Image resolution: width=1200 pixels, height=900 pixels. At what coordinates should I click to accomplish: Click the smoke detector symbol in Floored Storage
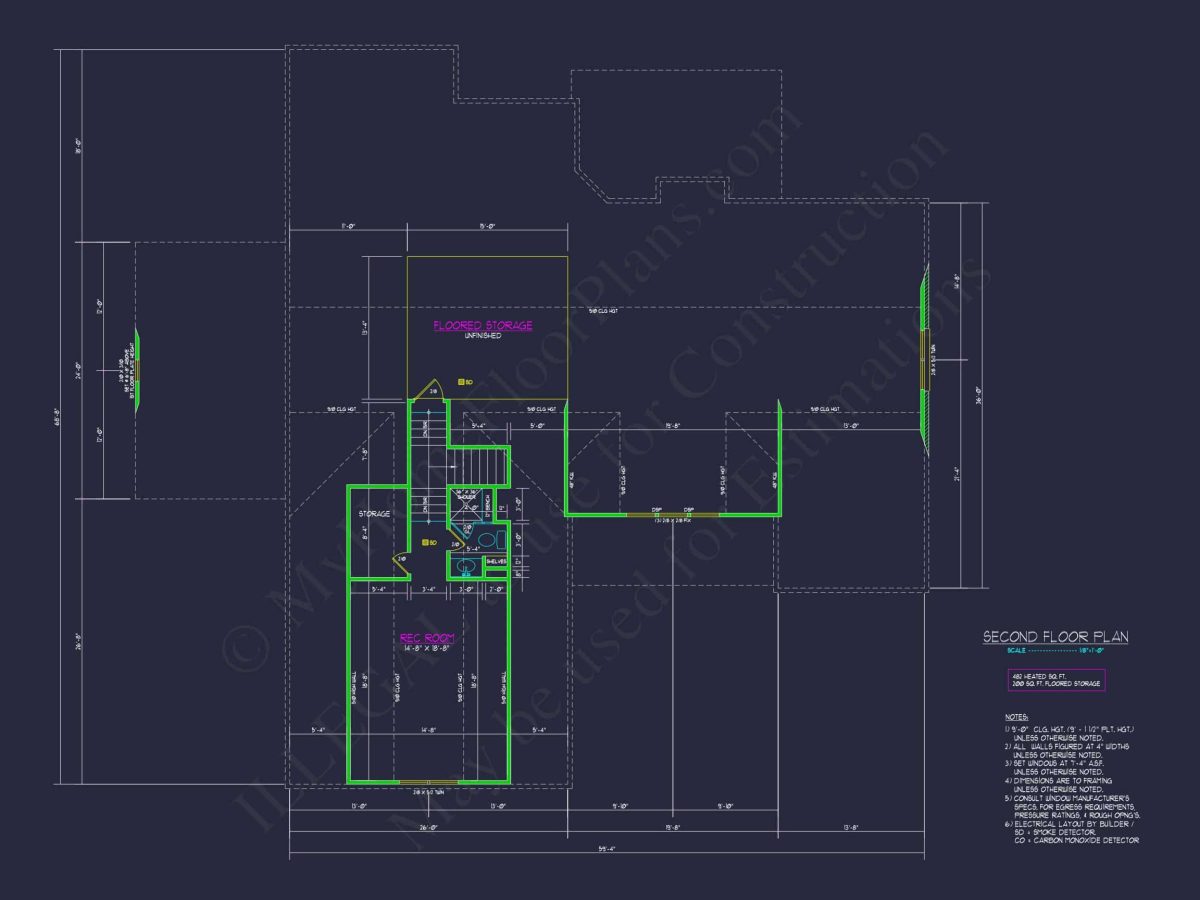[462, 382]
